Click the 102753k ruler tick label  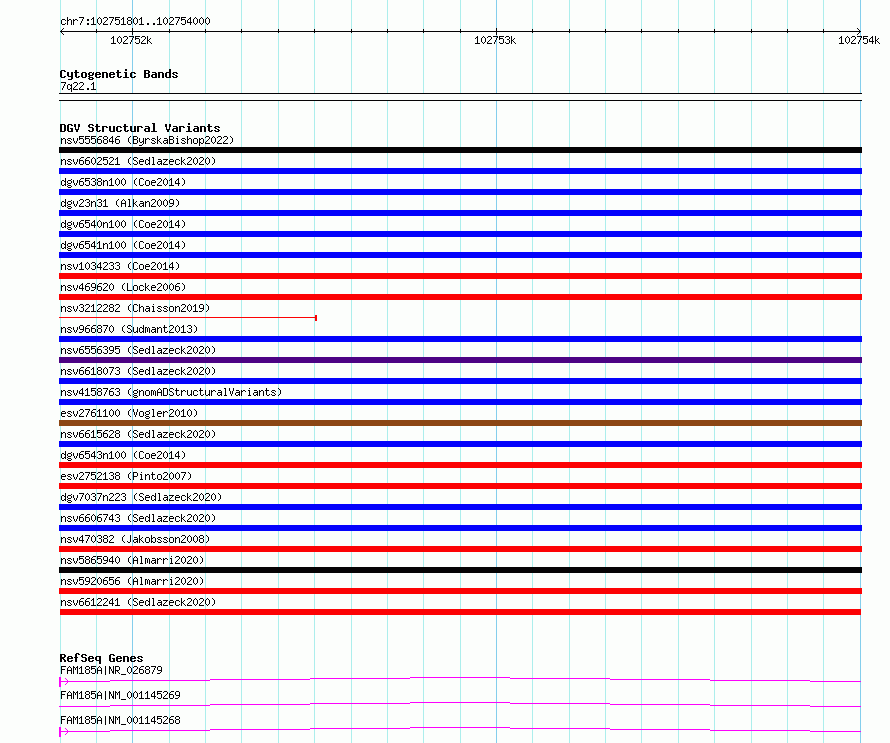(495, 40)
